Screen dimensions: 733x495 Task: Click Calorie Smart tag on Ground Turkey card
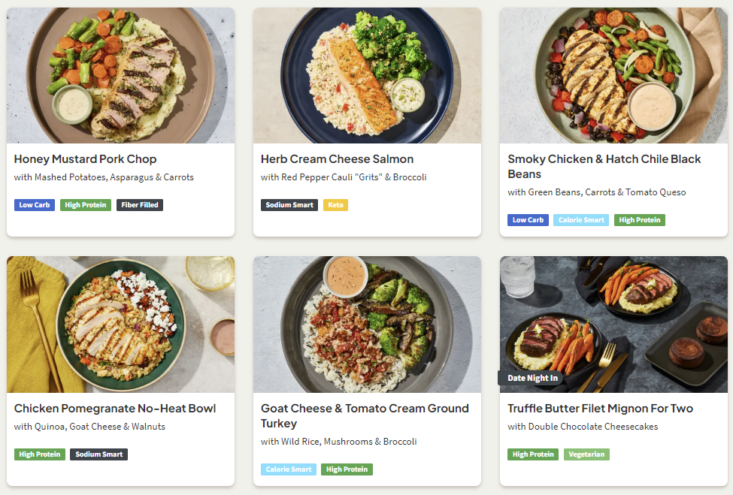coord(289,469)
